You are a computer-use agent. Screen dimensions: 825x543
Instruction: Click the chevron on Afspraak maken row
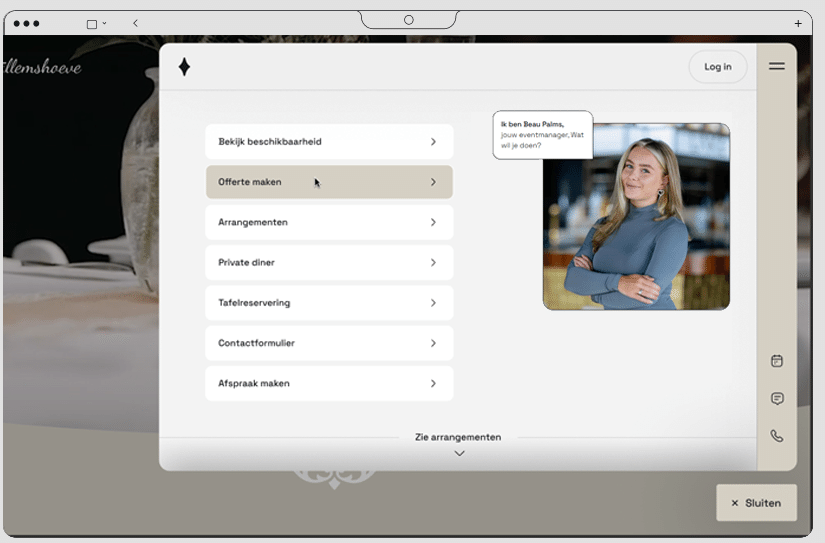[433, 384]
